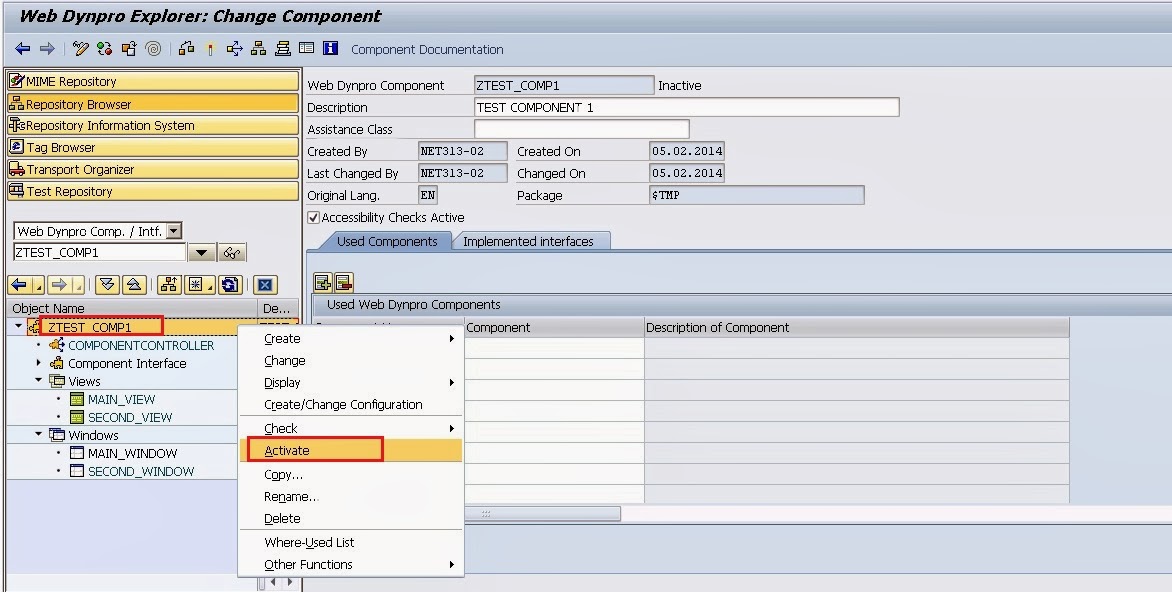This screenshot has width=1172, height=592.
Task: Click the Delete Row icon above components table
Action: (343, 283)
